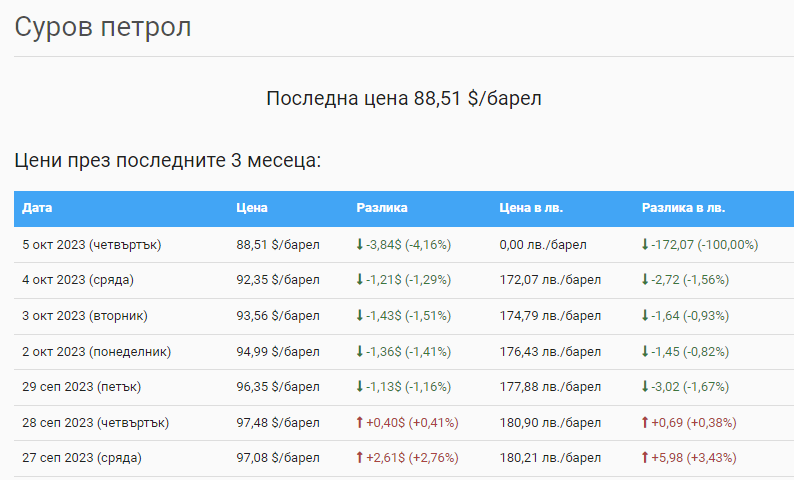Select the 2 окт 2023 (понеделник) row date

(x=96, y=352)
